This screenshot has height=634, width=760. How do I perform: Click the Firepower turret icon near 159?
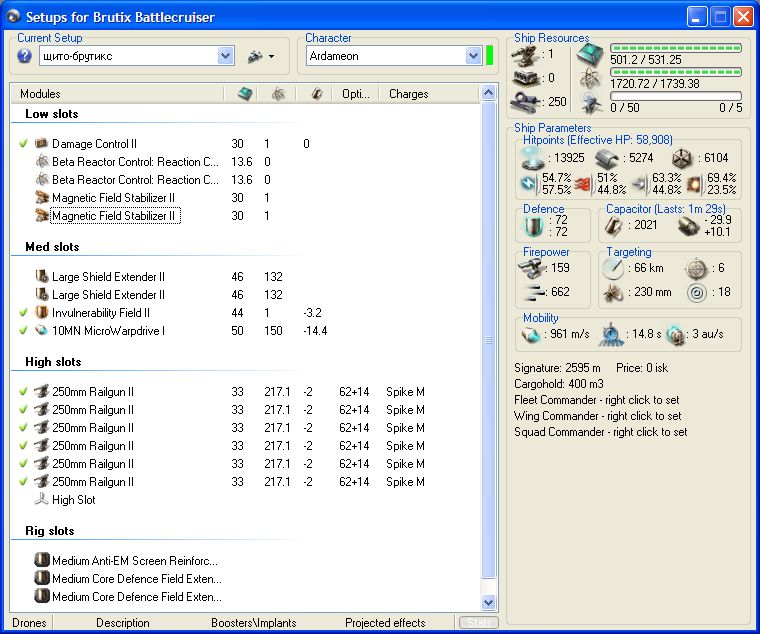[x=532, y=269]
